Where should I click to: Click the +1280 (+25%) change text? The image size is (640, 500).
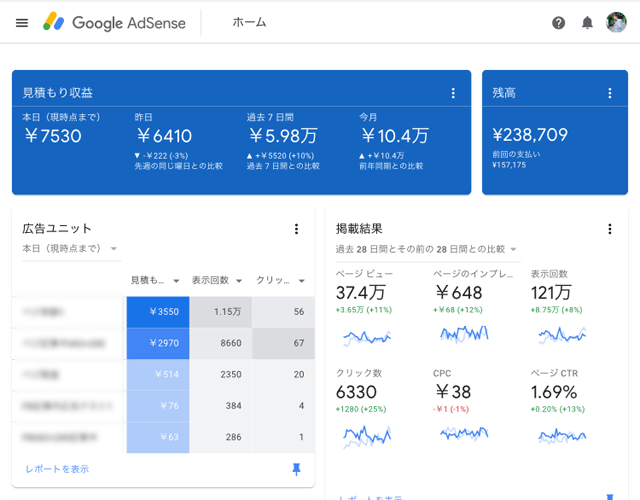pyautogui.click(x=361, y=409)
